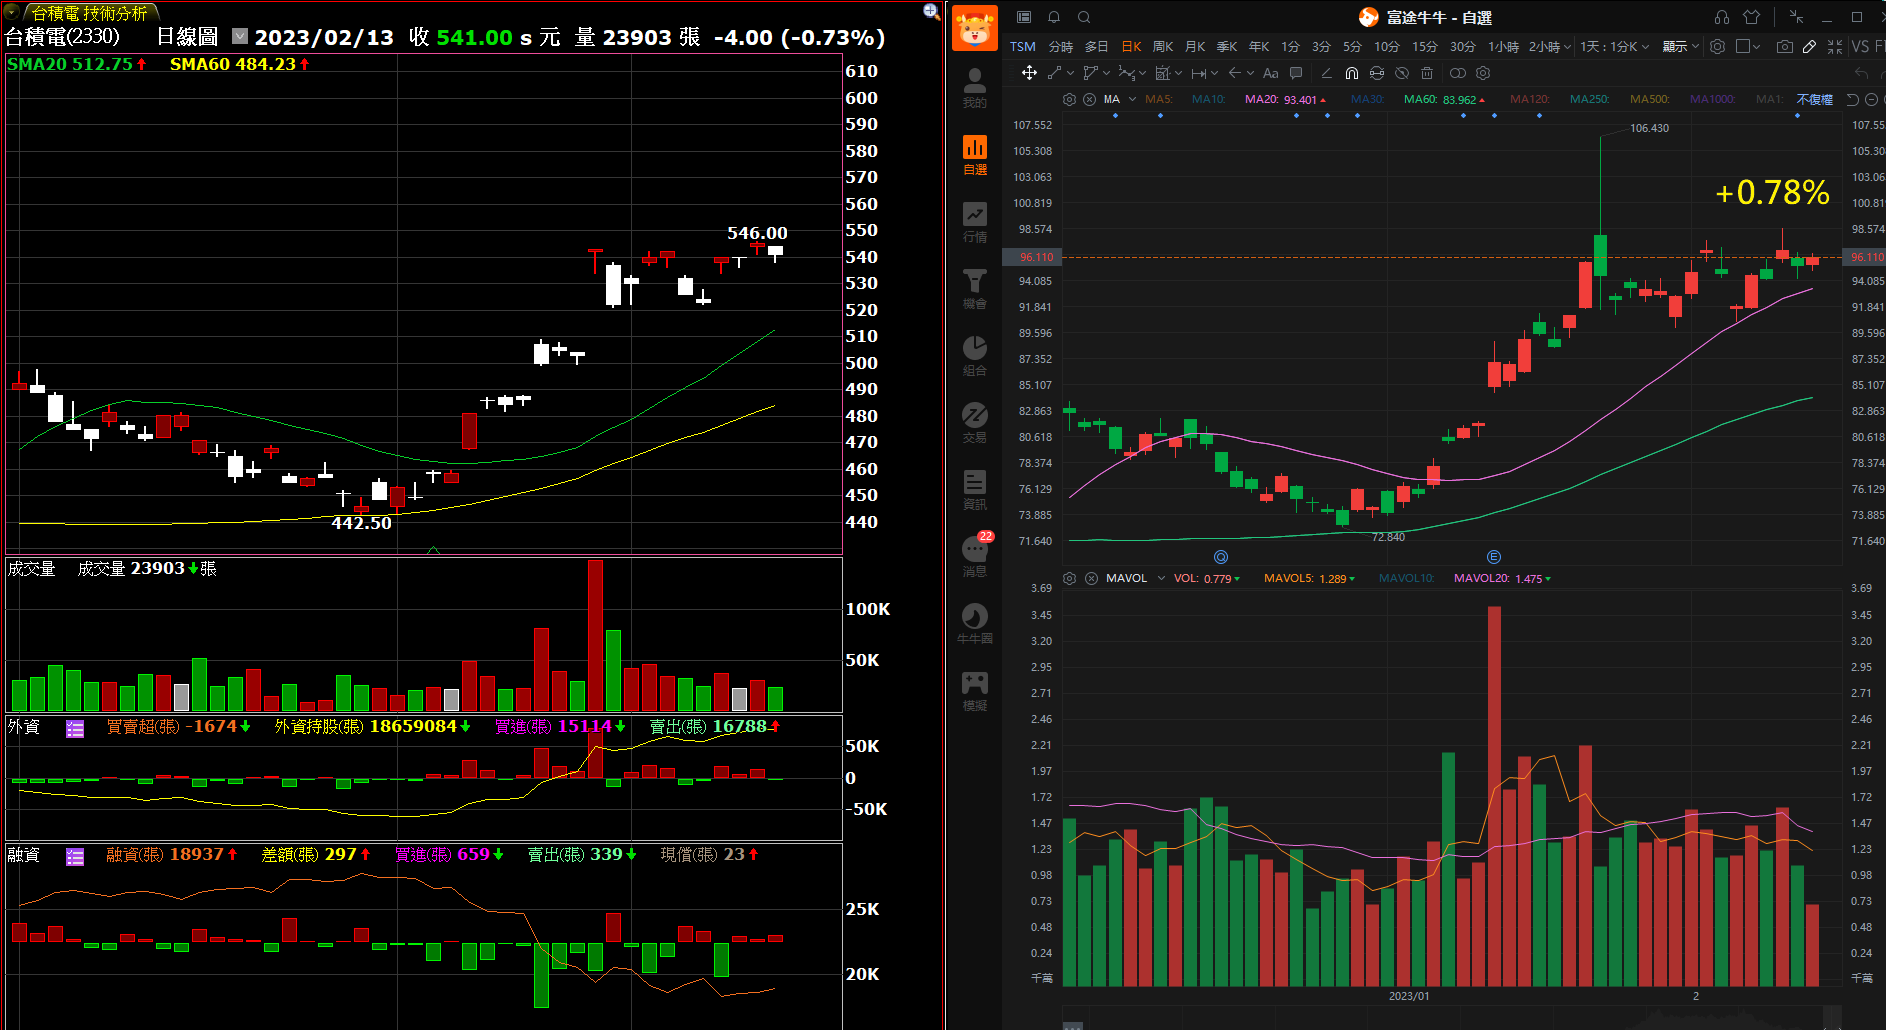Toggle the magnet snap mode

[x=1351, y=73]
